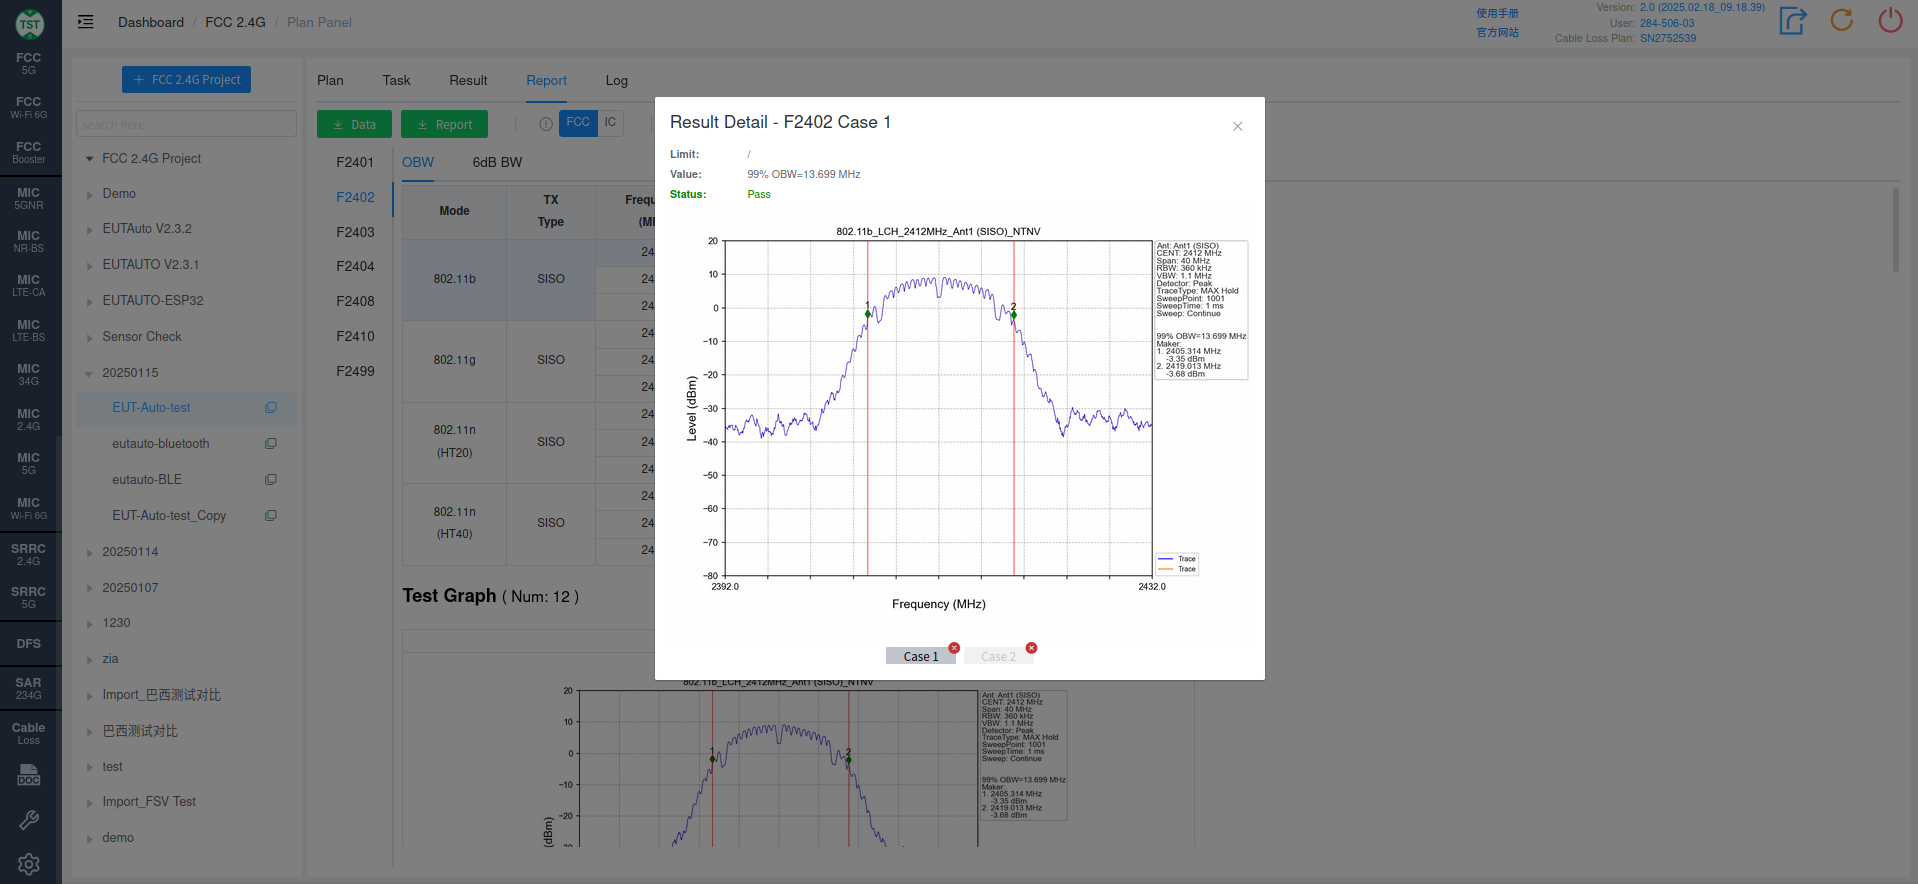Click the right-side vertical scrollbar
The width and height of the screenshot is (1918, 884).
coord(1895,230)
